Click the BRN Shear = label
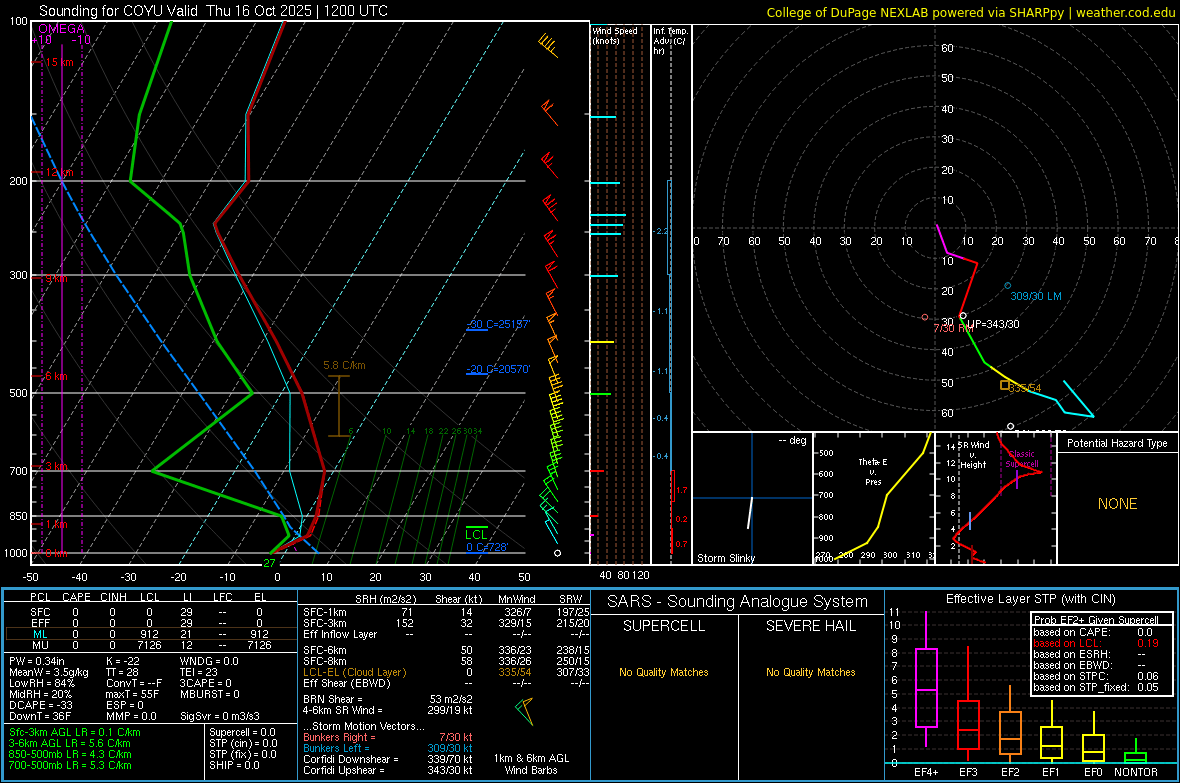 coord(333,699)
